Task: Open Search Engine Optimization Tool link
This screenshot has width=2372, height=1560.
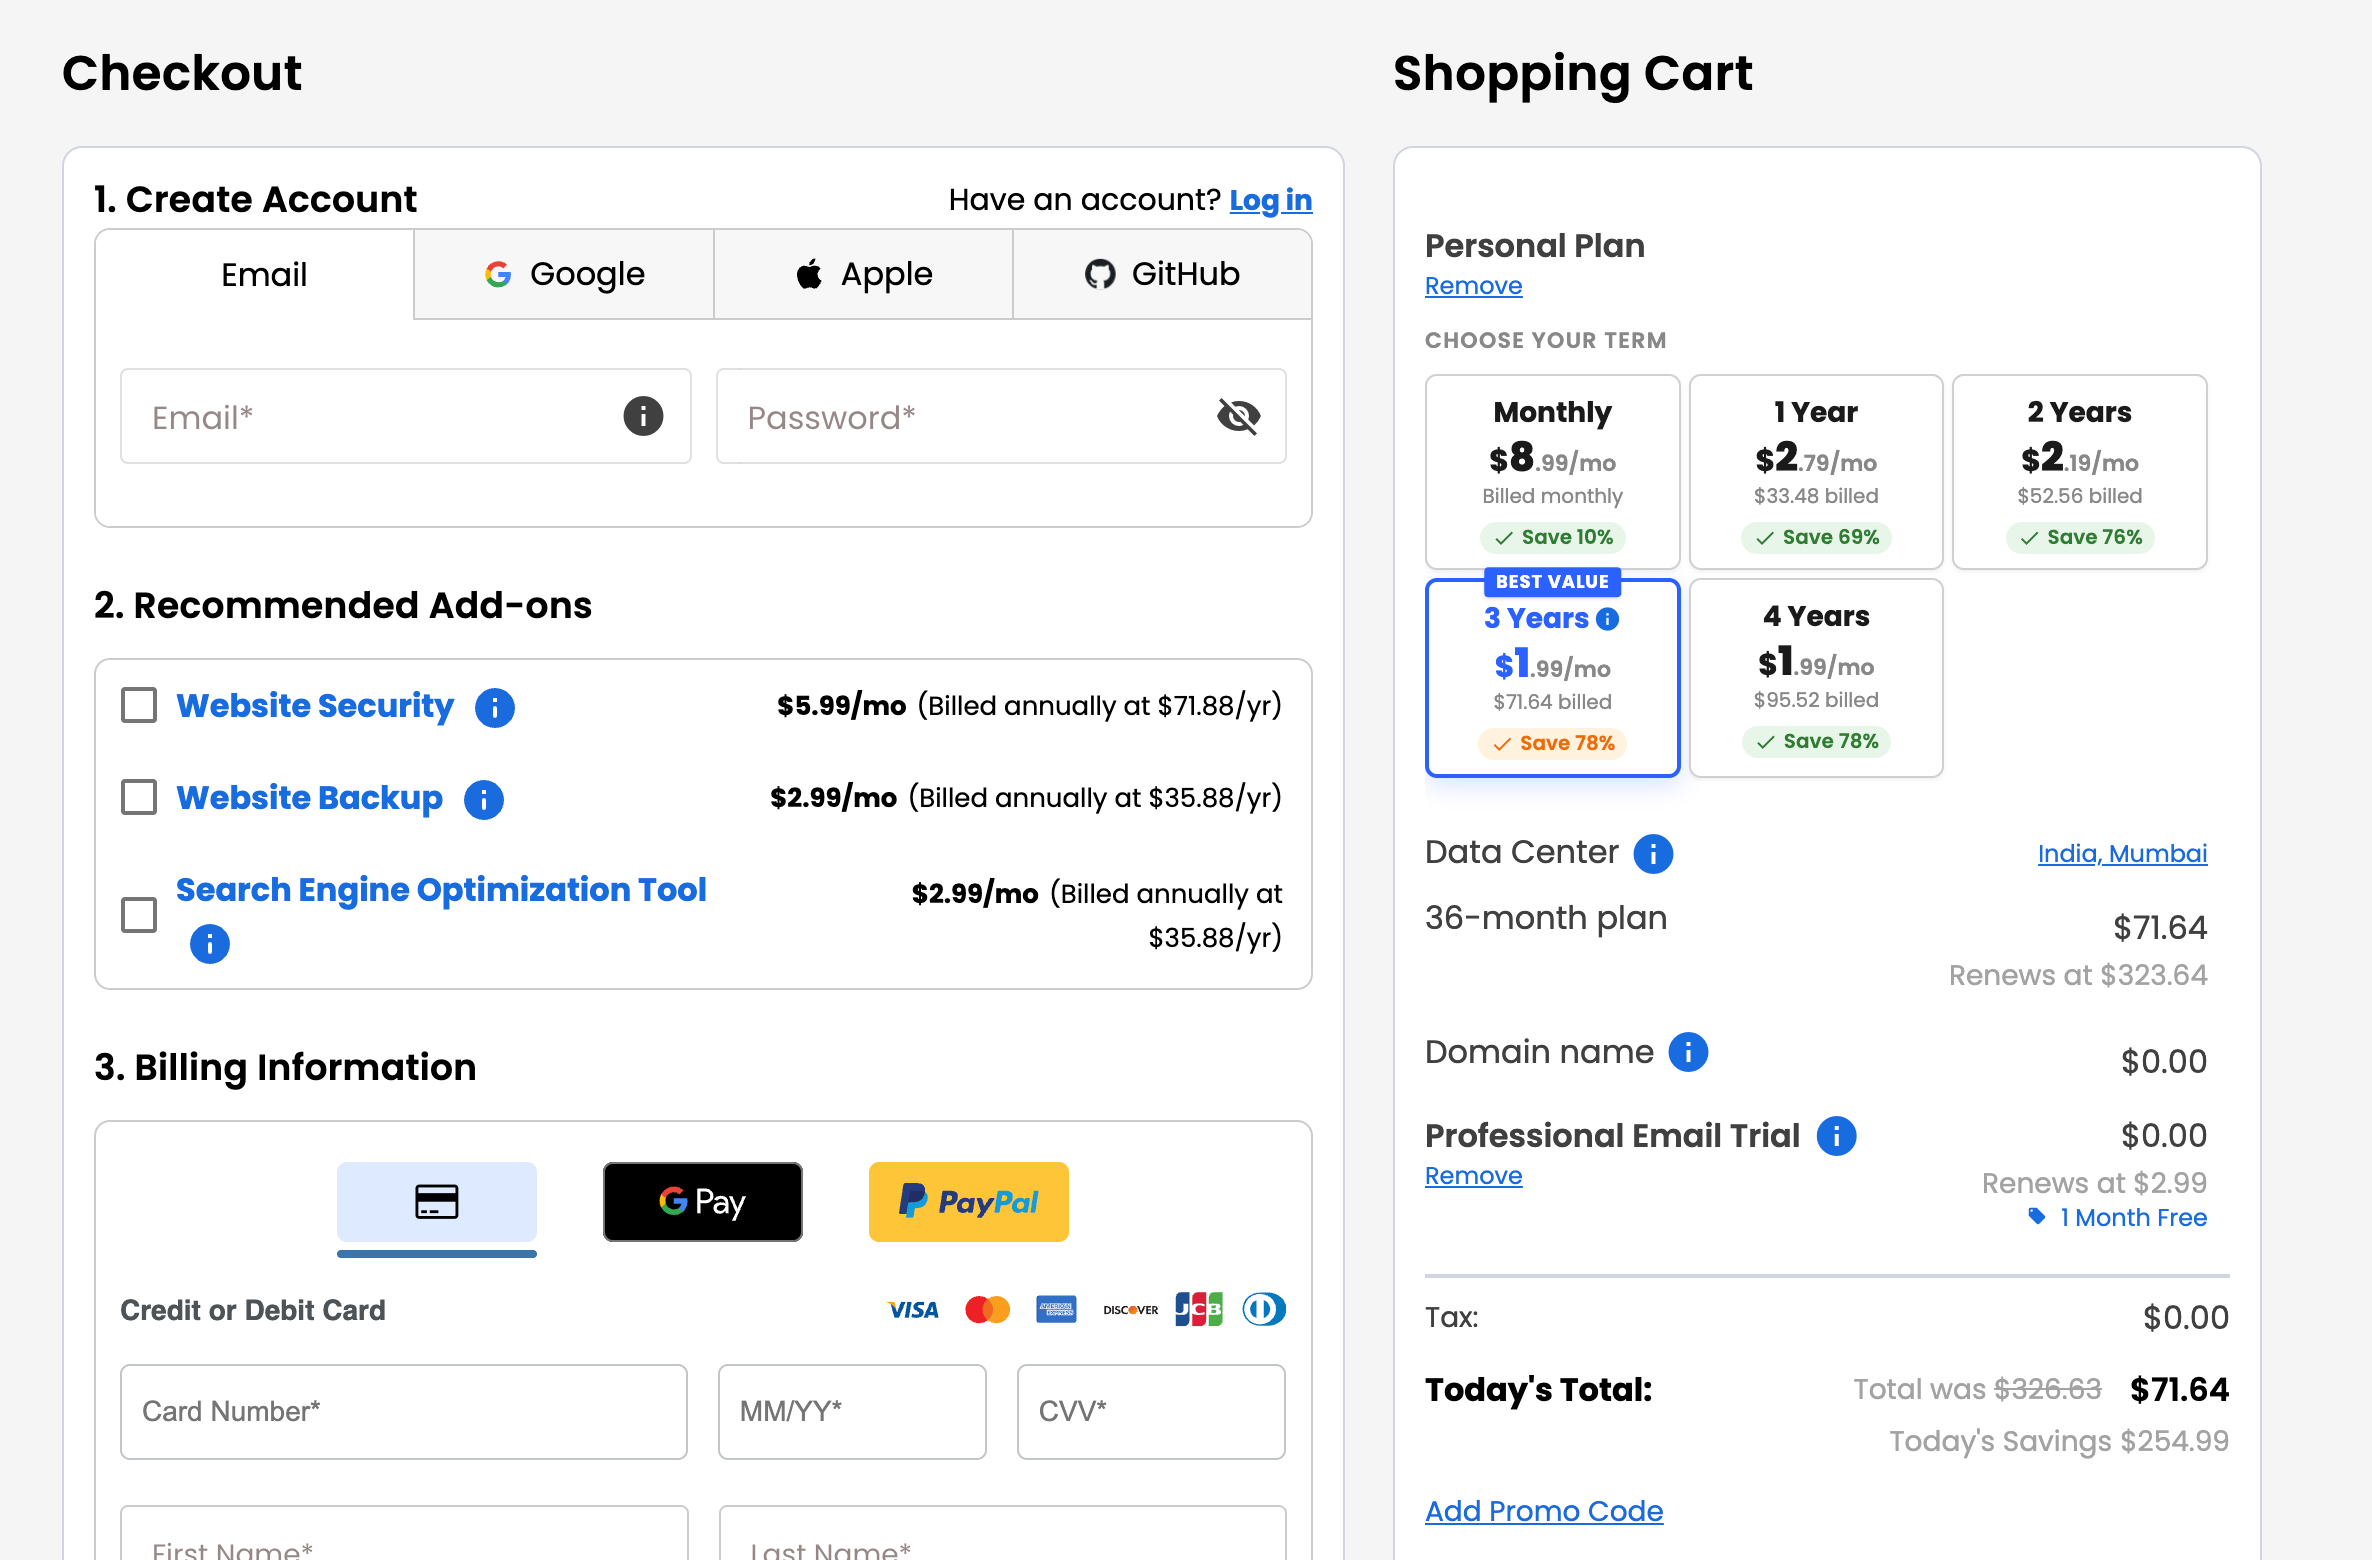Action: [441, 890]
